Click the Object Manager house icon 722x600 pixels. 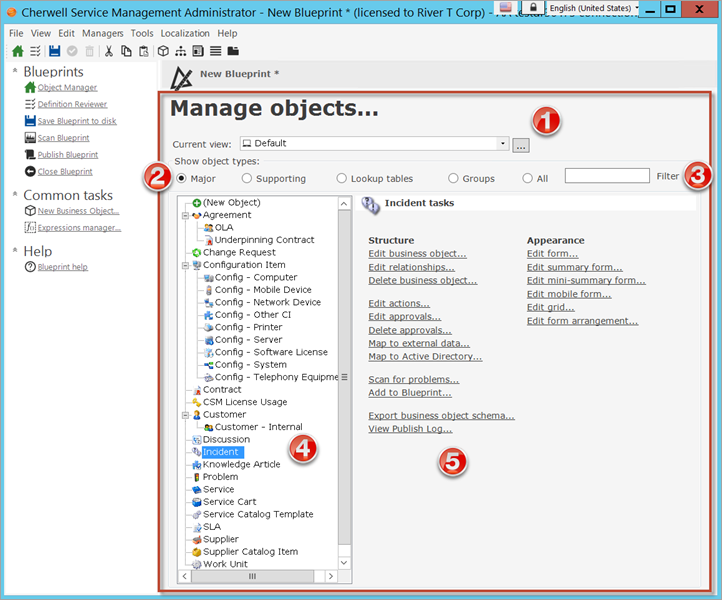pyautogui.click(x=30, y=87)
